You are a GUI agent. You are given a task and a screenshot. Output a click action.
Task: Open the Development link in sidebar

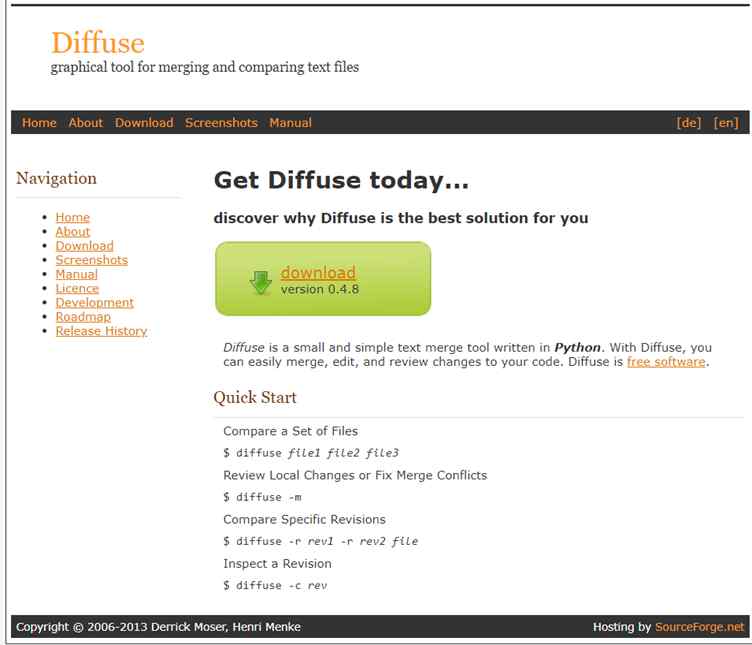tap(94, 303)
